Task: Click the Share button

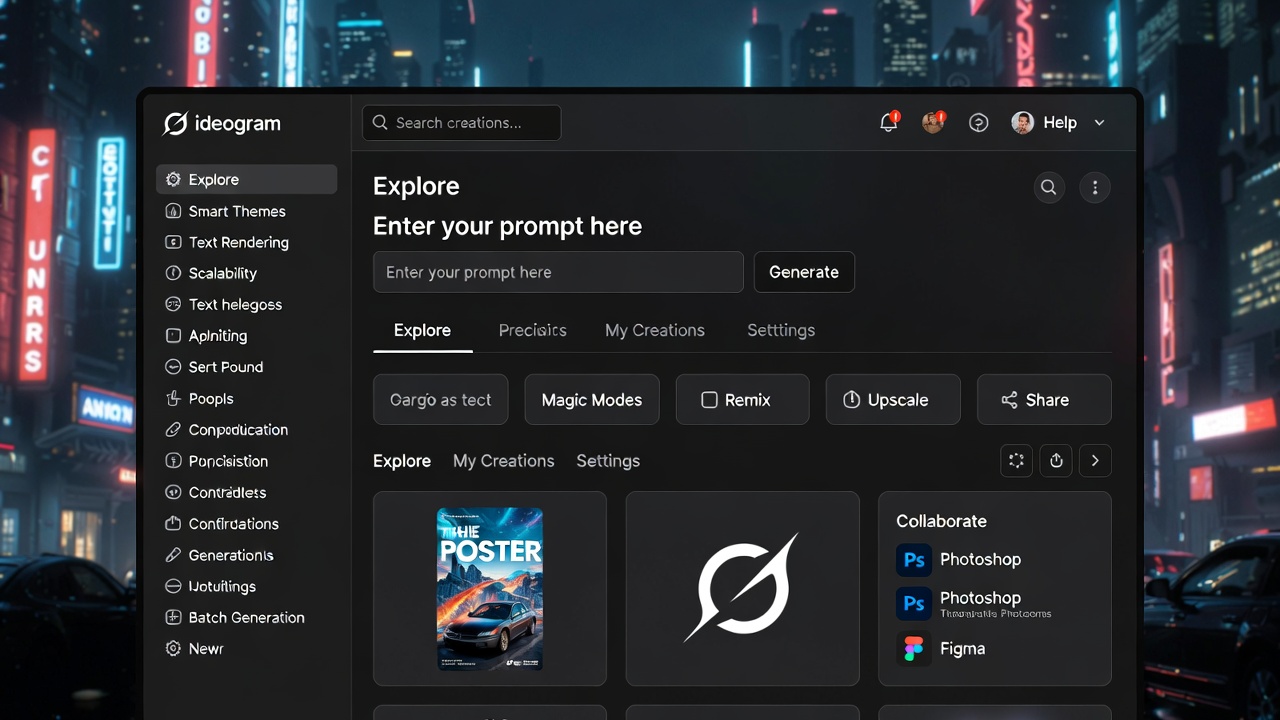Action: coord(1043,400)
